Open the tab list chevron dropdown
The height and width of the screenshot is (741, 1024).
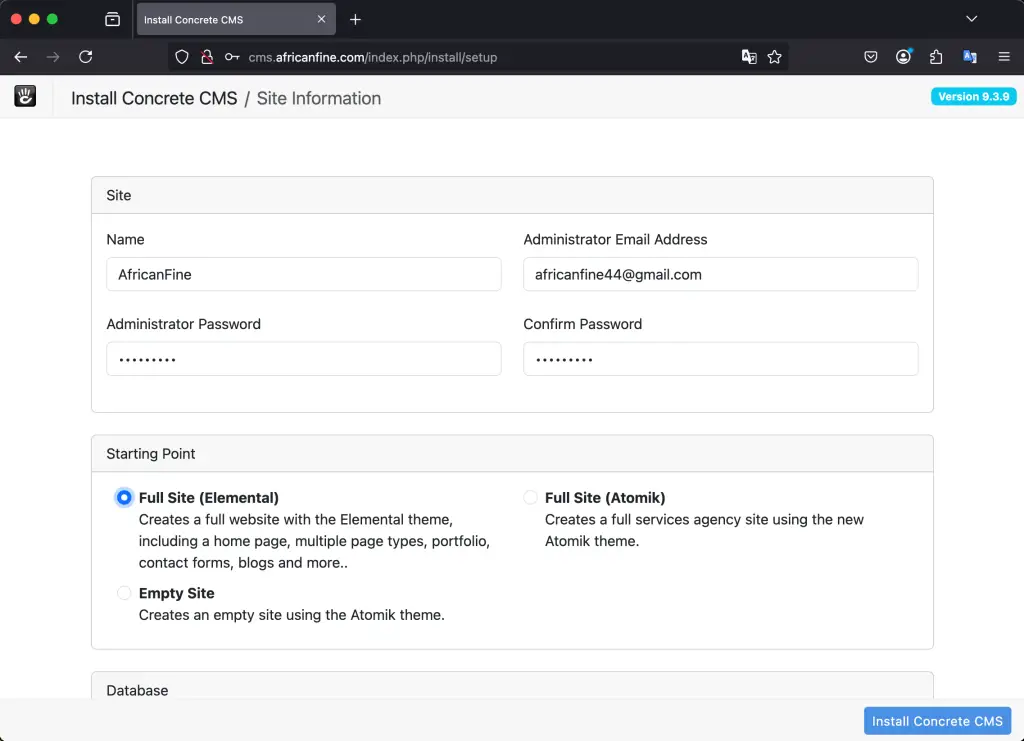971,18
